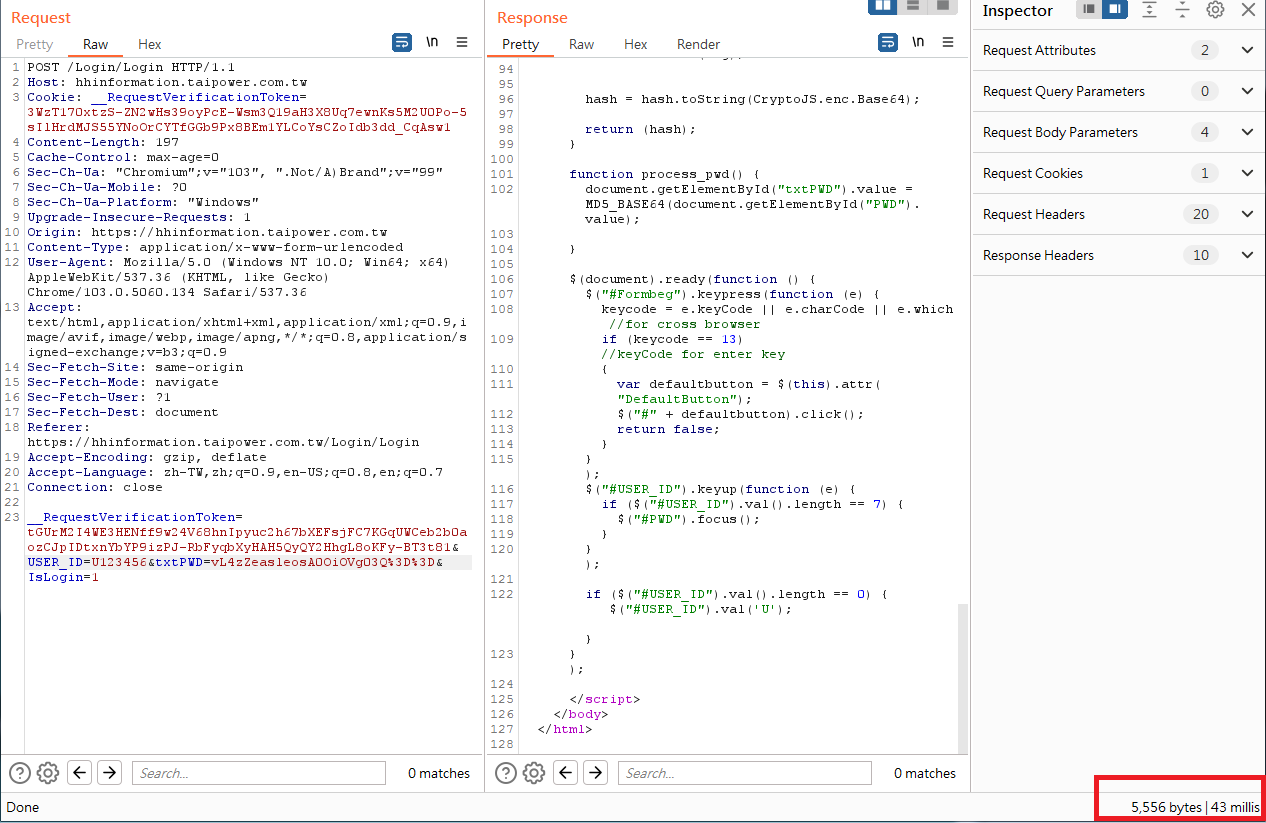The height and width of the screenshot is (823, 1266).
Task: Select side-by-side request/response layout icon
Action: 882,6
